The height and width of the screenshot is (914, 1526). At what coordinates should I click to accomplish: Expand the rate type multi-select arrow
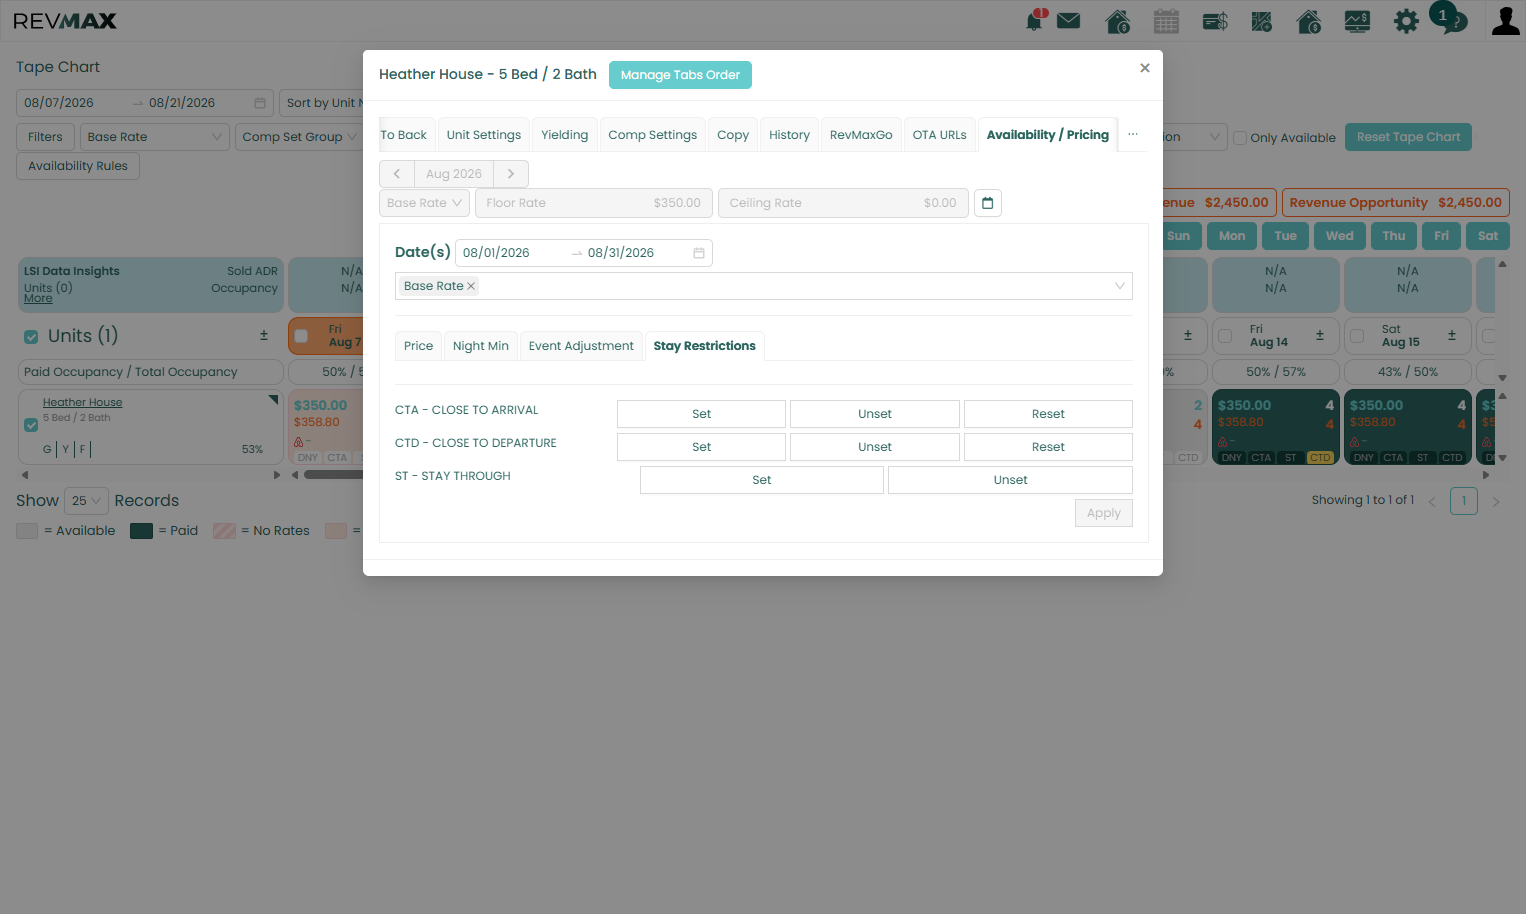click(x=1120, y=286)
